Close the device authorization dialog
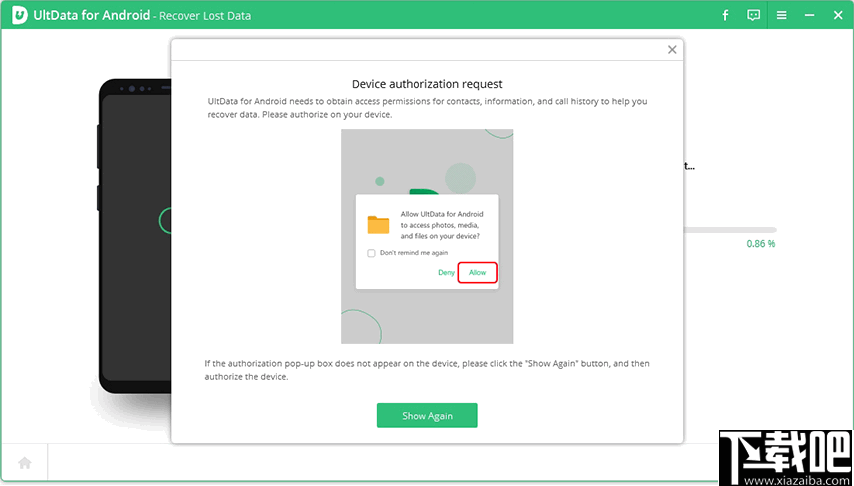This screenshot has height=486, width=854. tap(672, 50)
